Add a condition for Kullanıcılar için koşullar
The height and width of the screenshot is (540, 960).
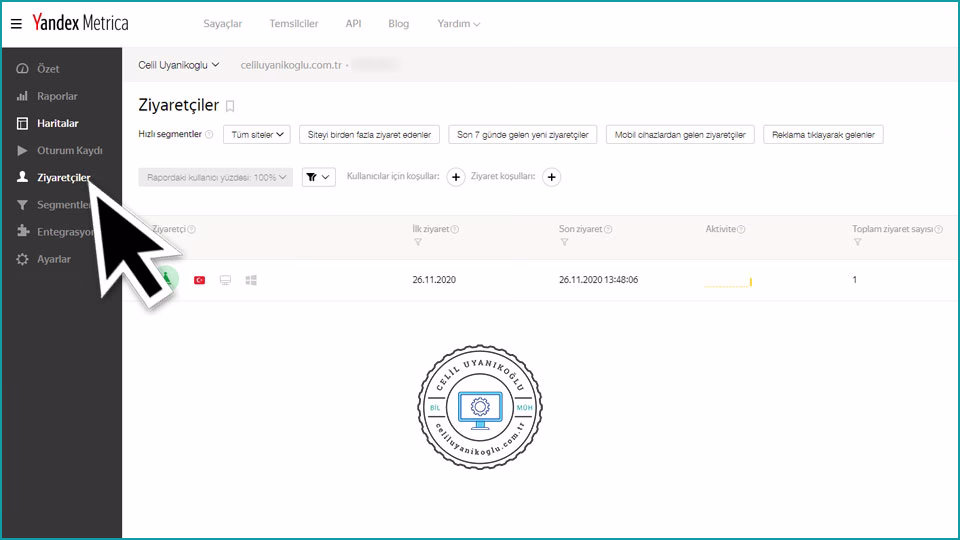pyautogui.click(x=455, y=177)
